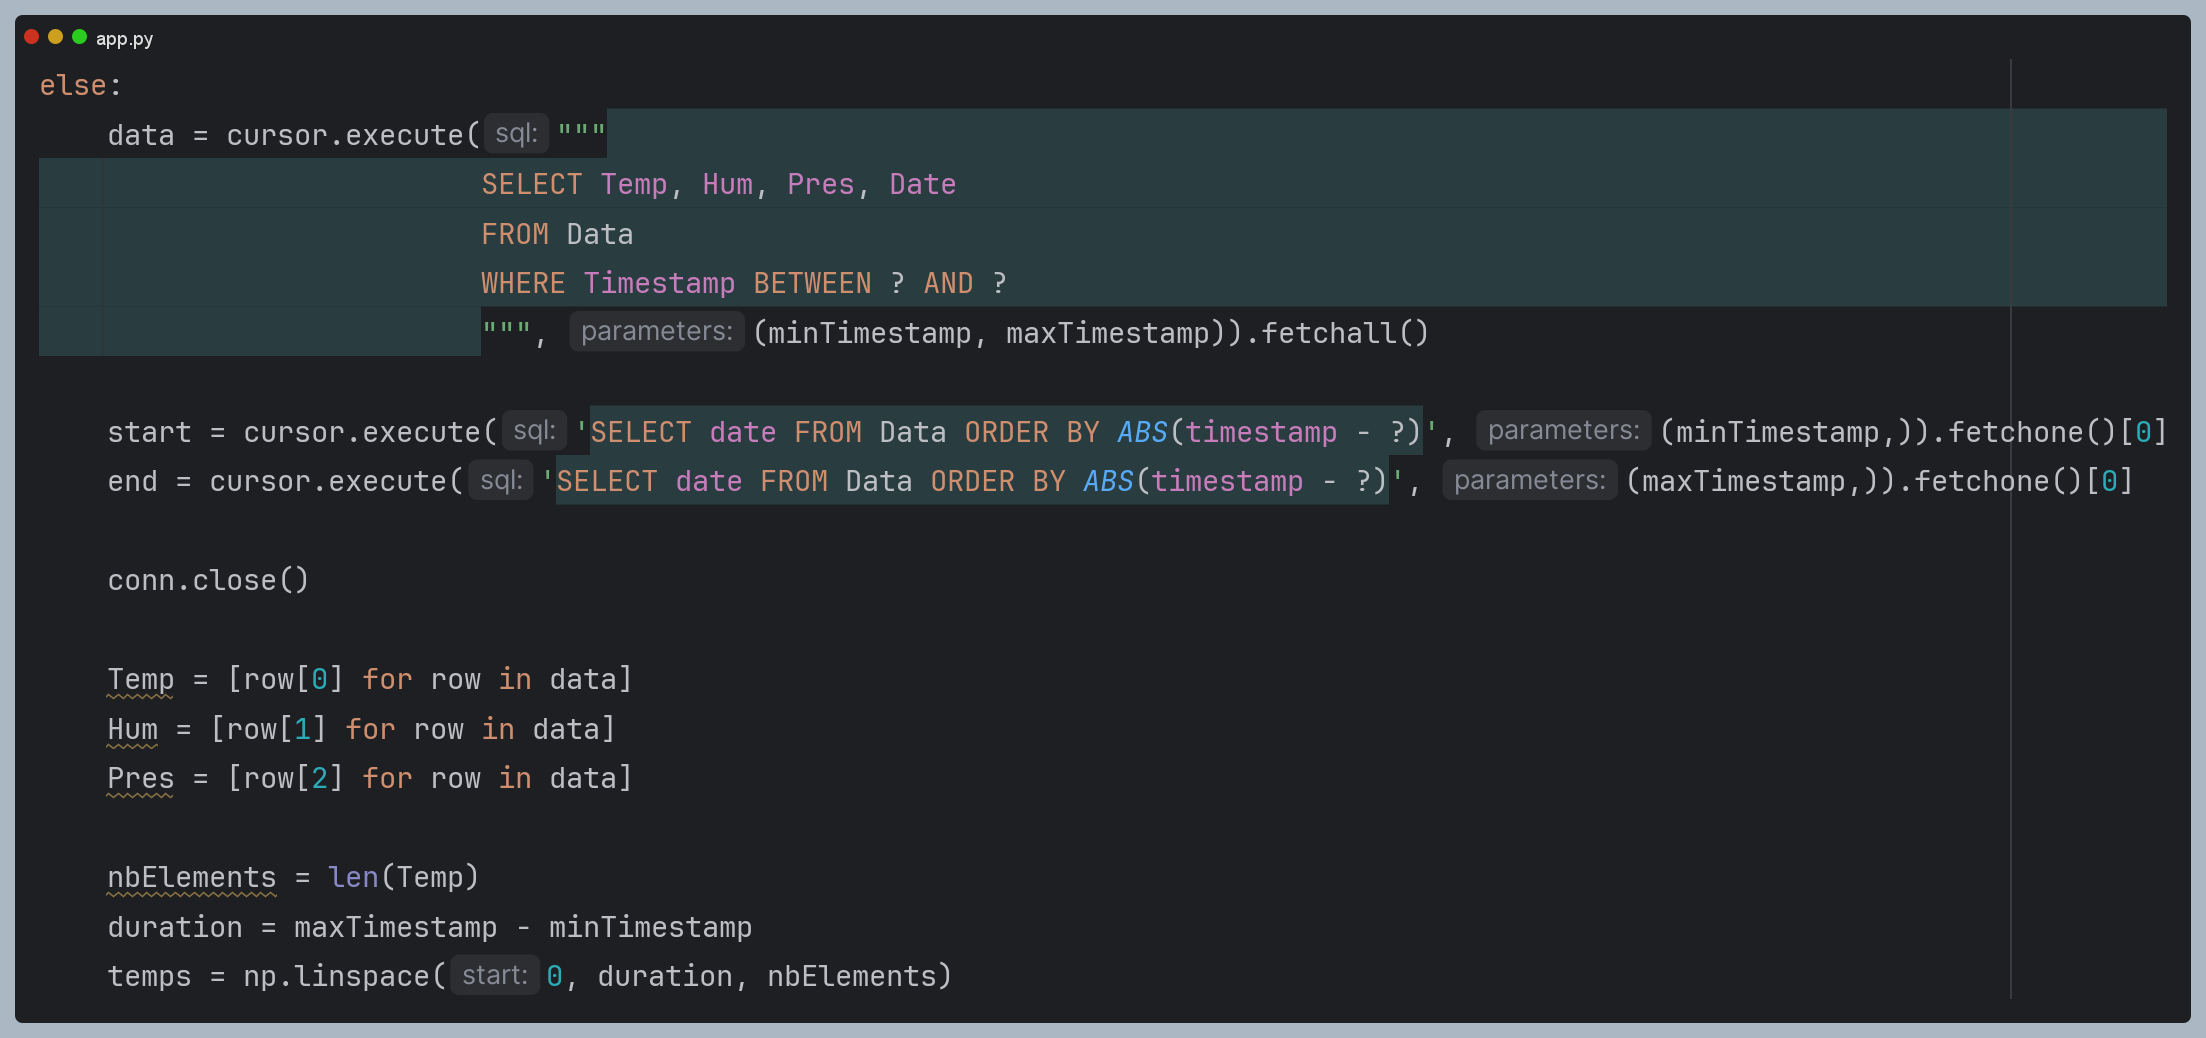Click the parameters: hint before fetchall()
This screenshot has height=1038, width=2206.
[x=656, y=332]
